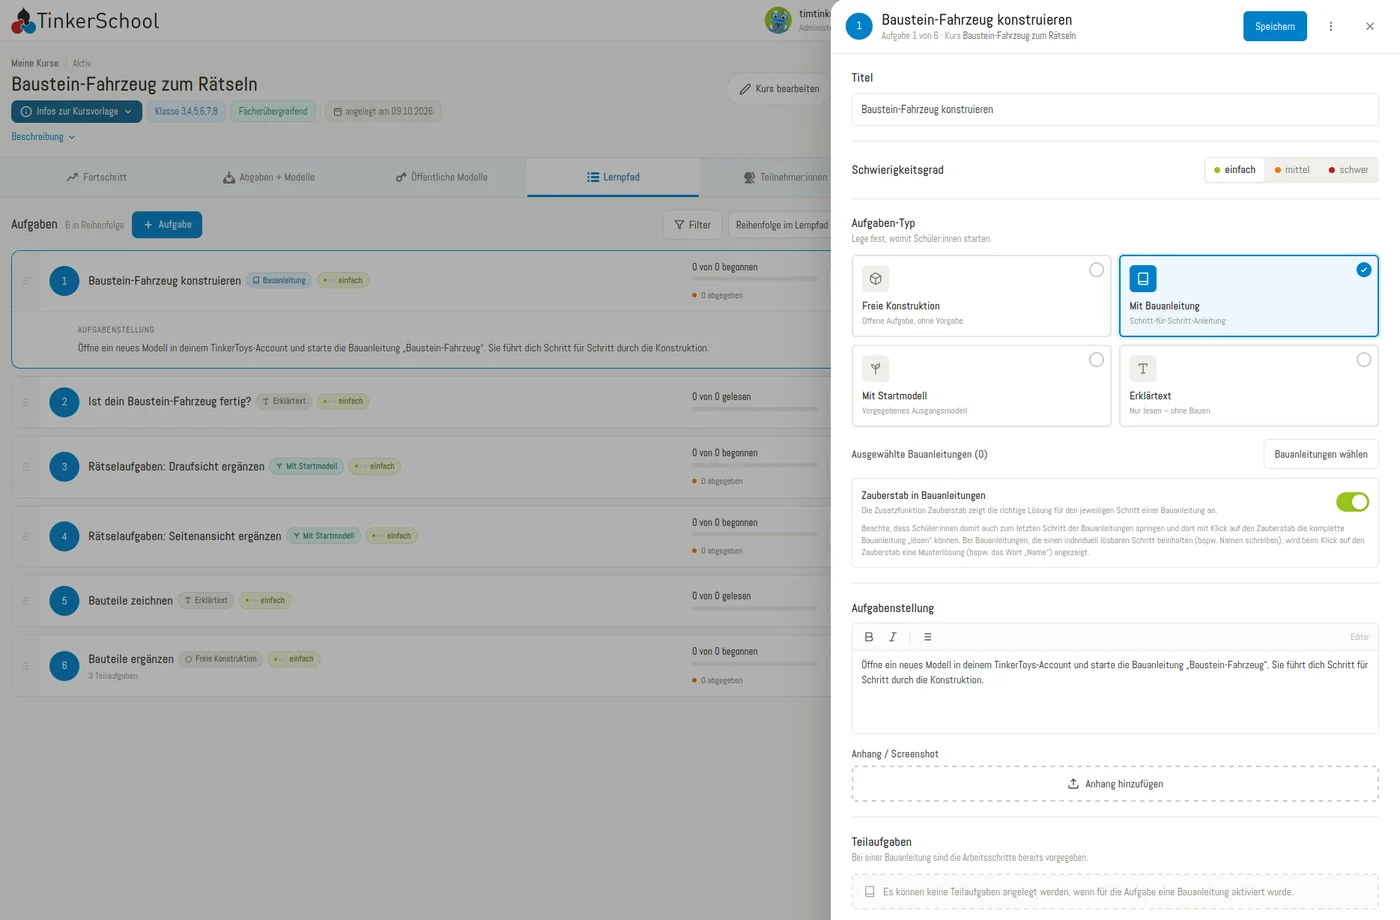Screen dimensions: 1400x920
Task: Switch to the Fortschritt tab
Action: [96, 177]
